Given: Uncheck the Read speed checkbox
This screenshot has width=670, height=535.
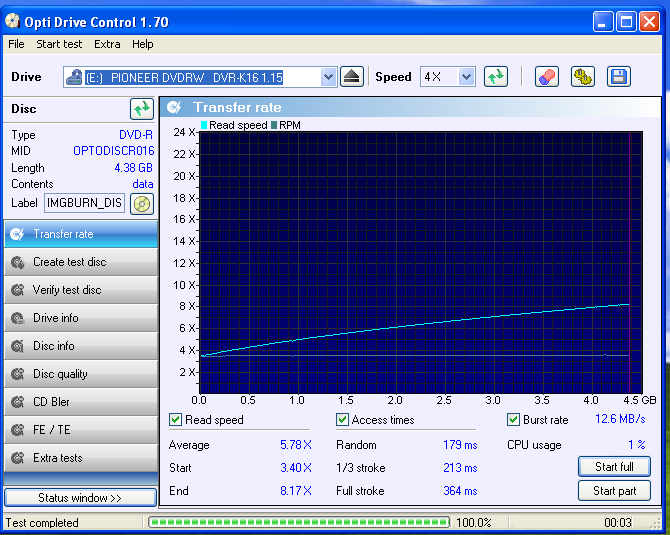Looking at the screenshot, I should tap(175, 420).
